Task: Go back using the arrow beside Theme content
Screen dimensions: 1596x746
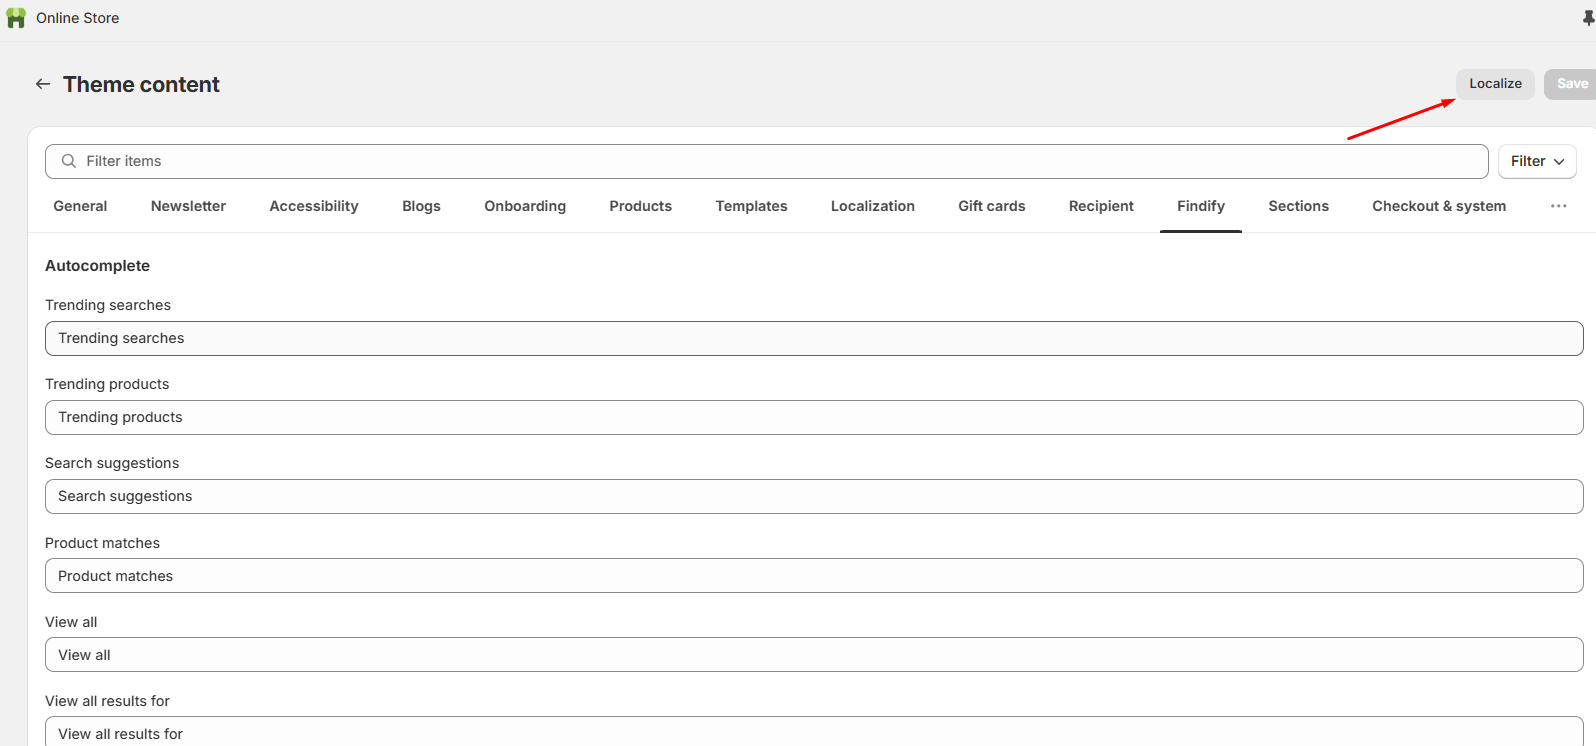Action: 43,84
